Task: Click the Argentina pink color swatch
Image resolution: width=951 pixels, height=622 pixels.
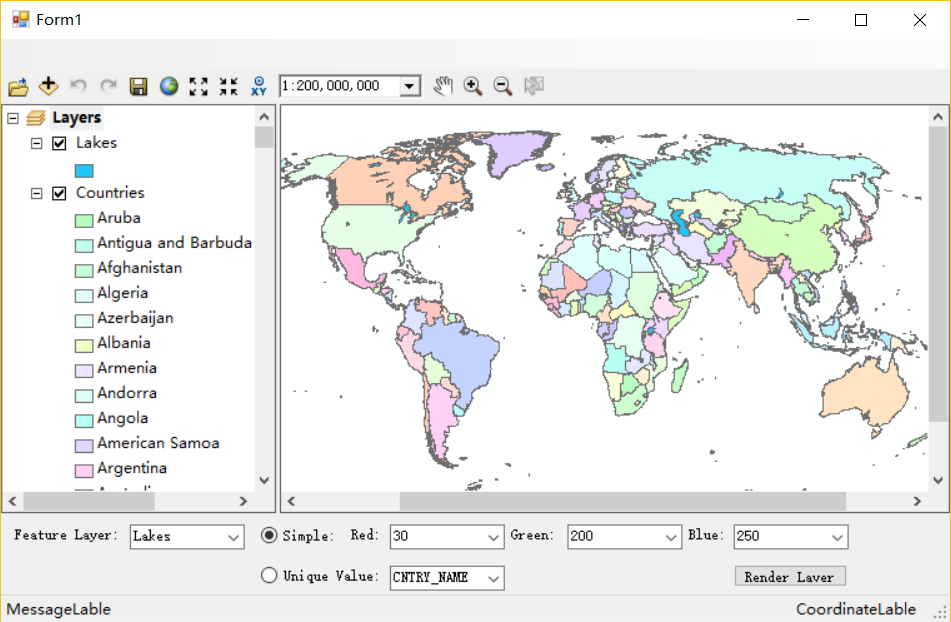Action: coord(84,471)
